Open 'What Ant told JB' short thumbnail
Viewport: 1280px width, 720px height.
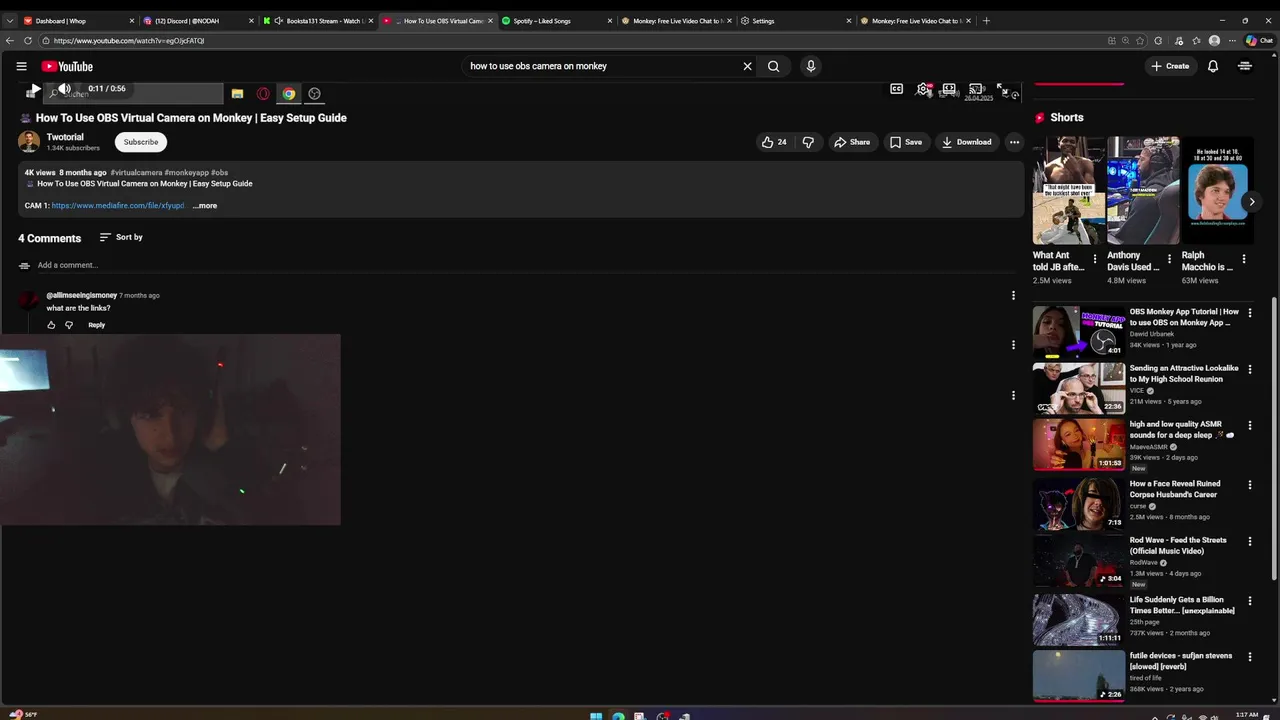pos(1069,190)
